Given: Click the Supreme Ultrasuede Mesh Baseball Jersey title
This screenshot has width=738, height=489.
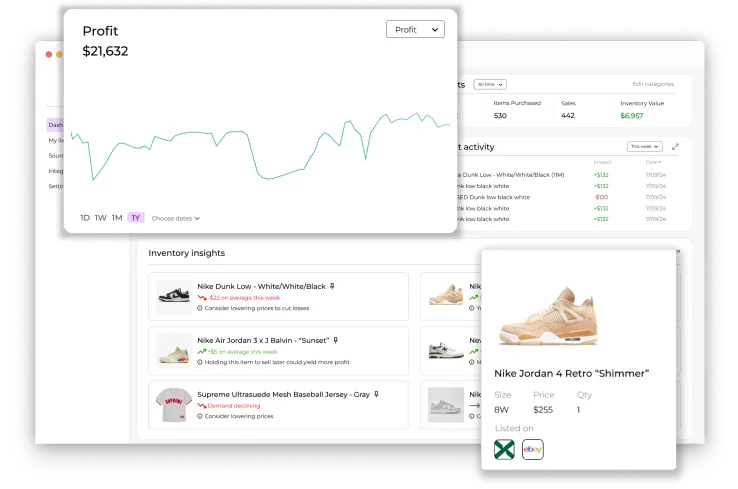Looking at the screenshot, I should pos(283,394).
